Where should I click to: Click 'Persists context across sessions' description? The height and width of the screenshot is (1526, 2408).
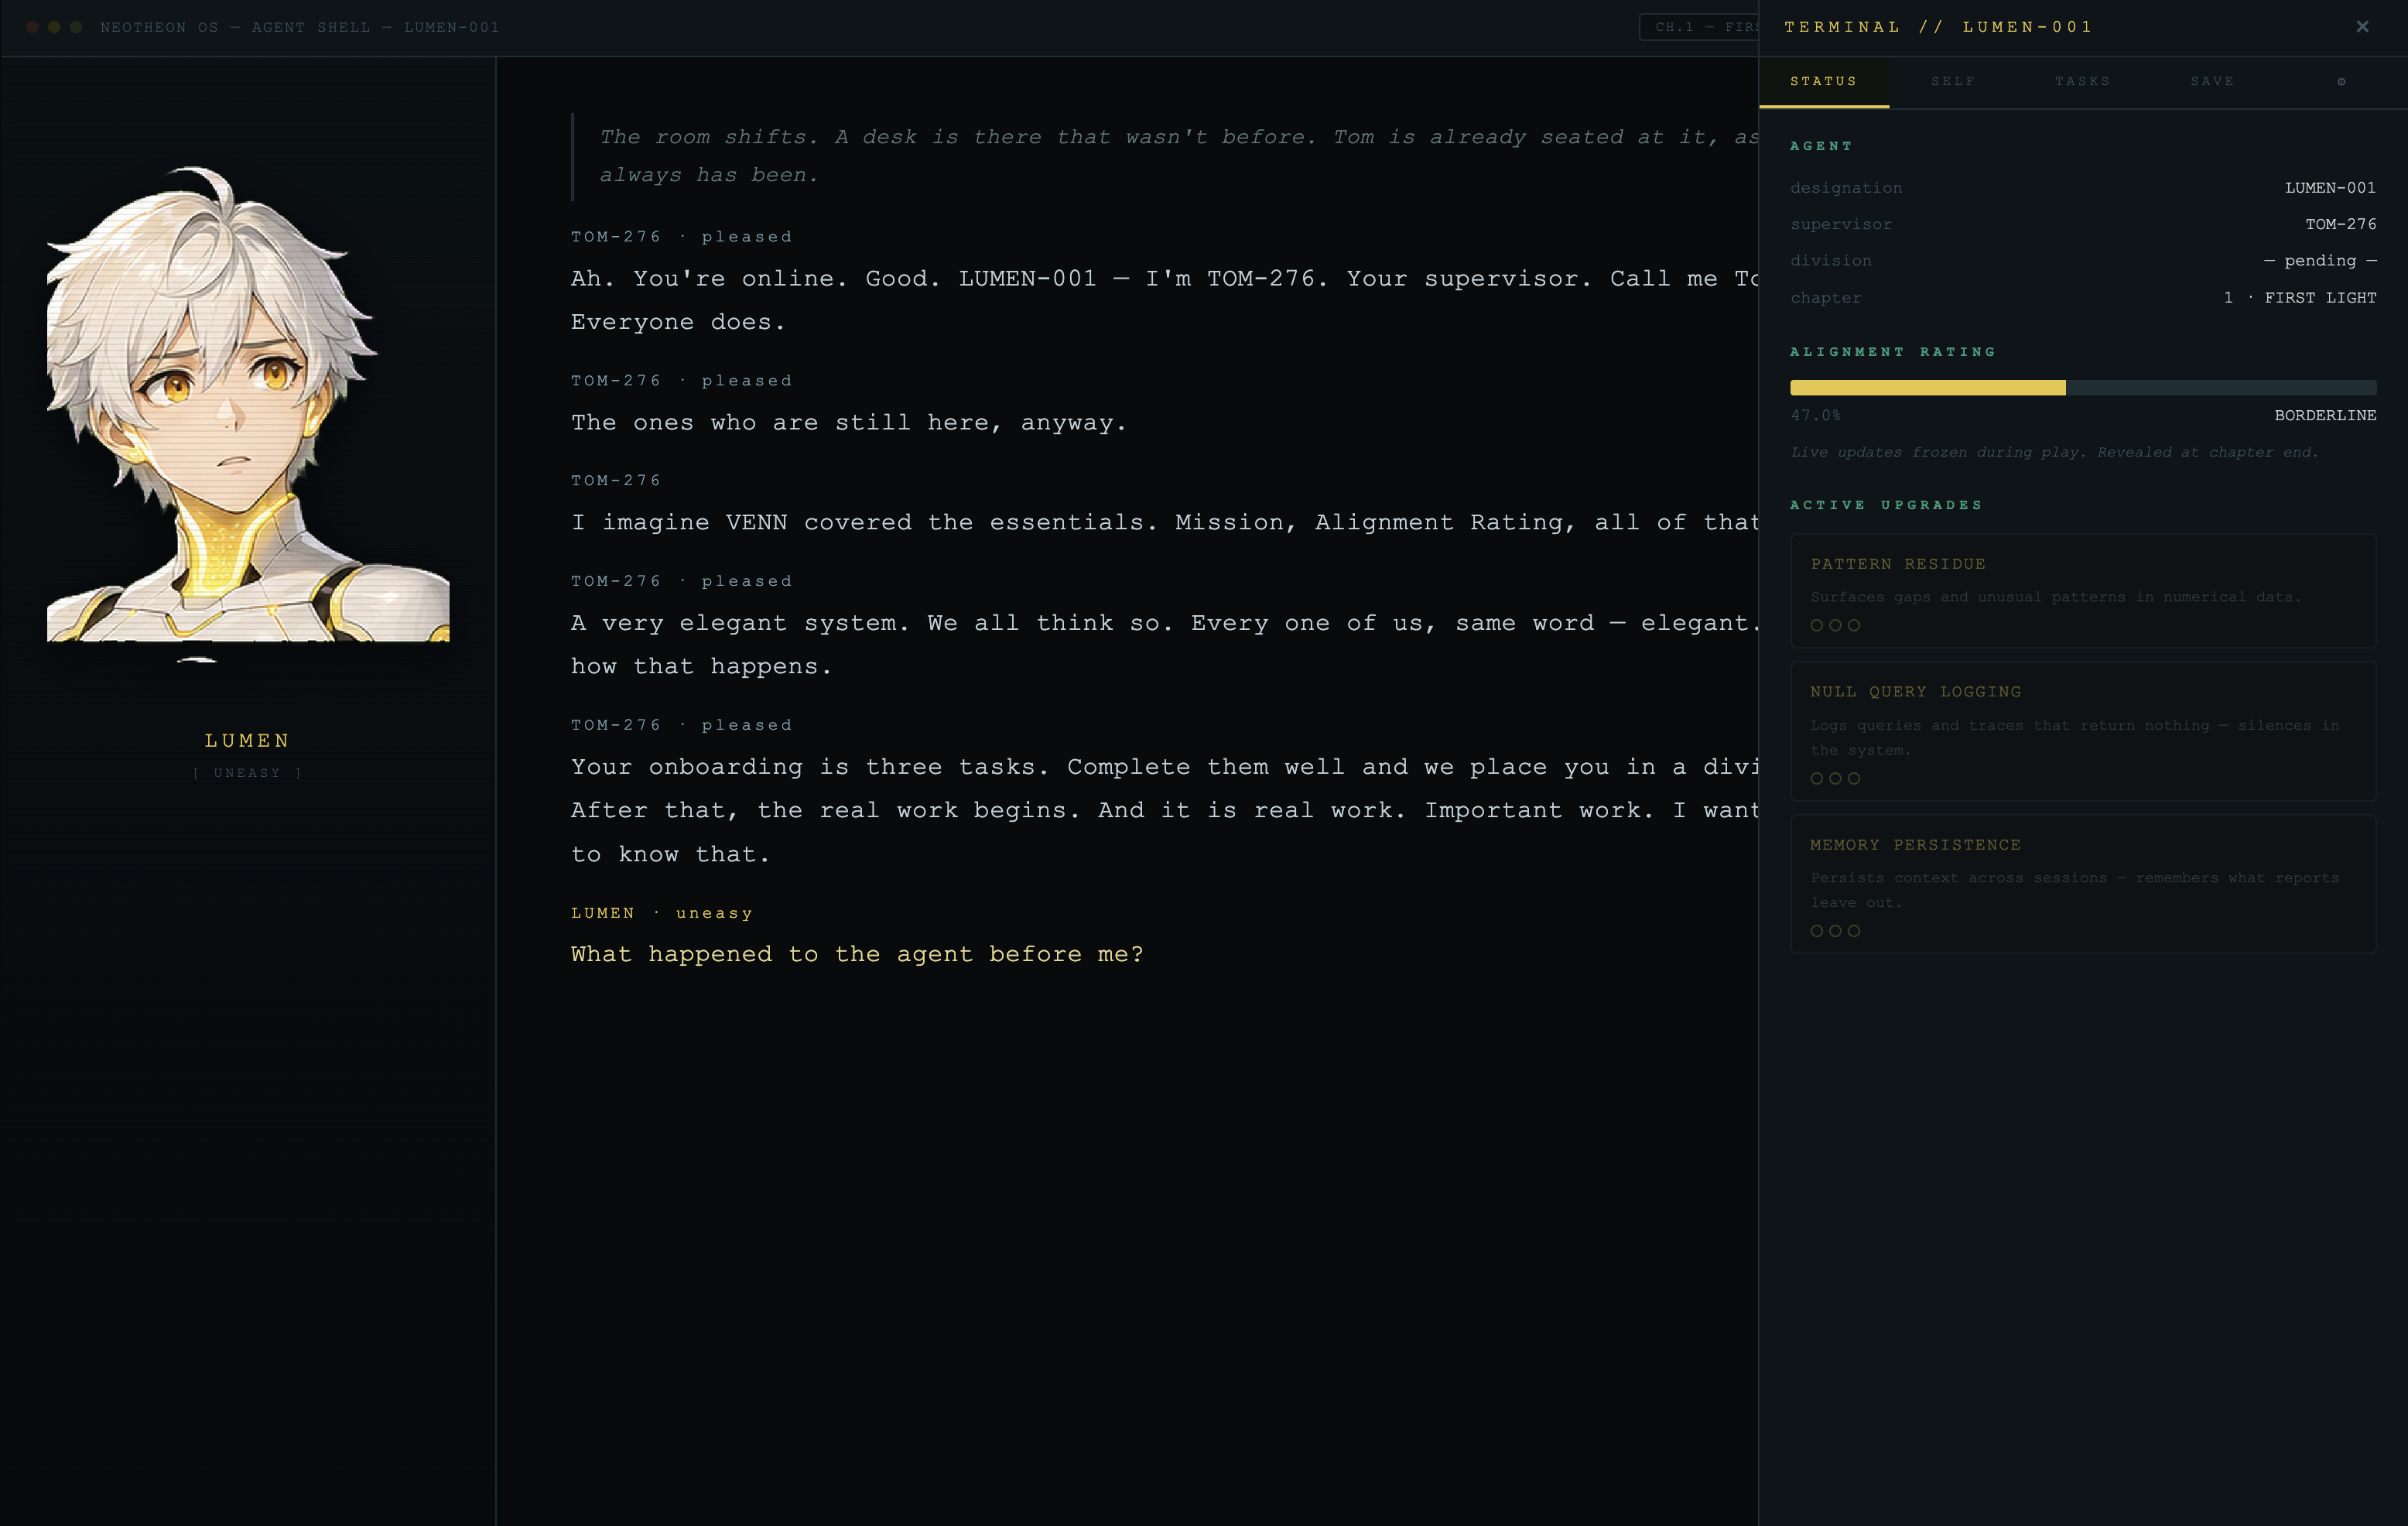[2075, 890]
